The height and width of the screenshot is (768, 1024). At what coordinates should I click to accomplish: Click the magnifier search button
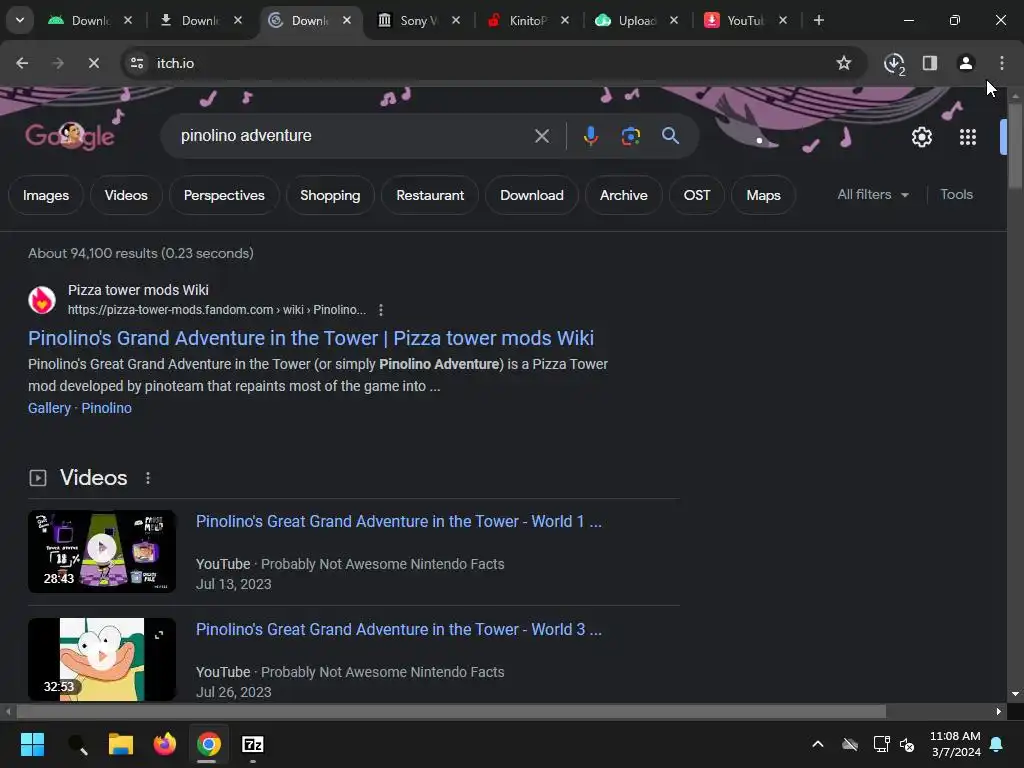pos(670,136)
